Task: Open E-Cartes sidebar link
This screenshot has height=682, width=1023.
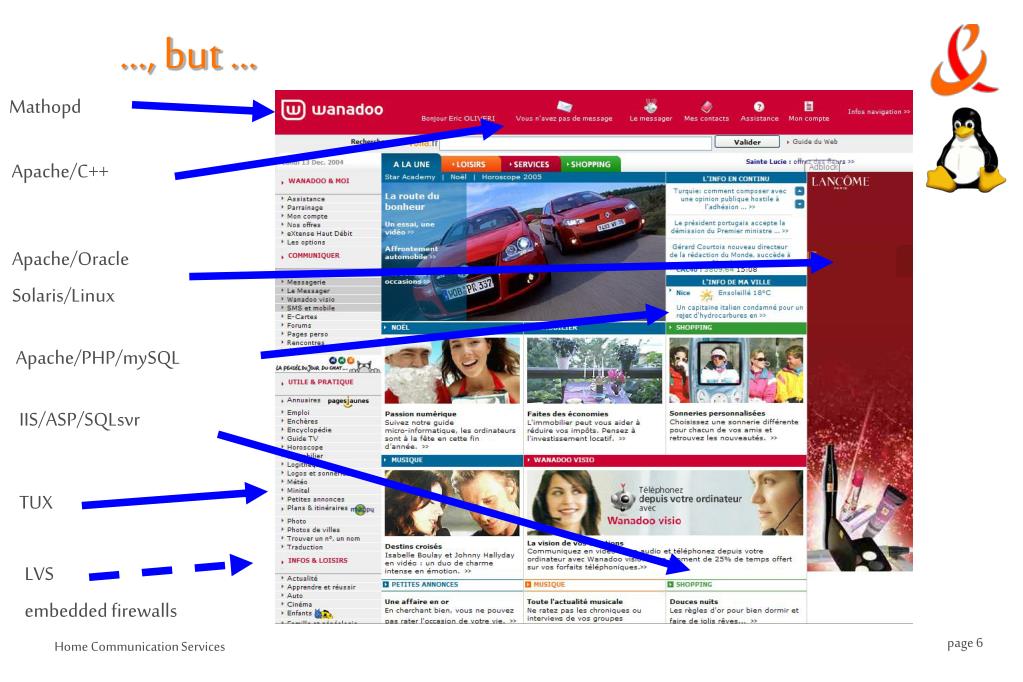Action: (301, 317)
